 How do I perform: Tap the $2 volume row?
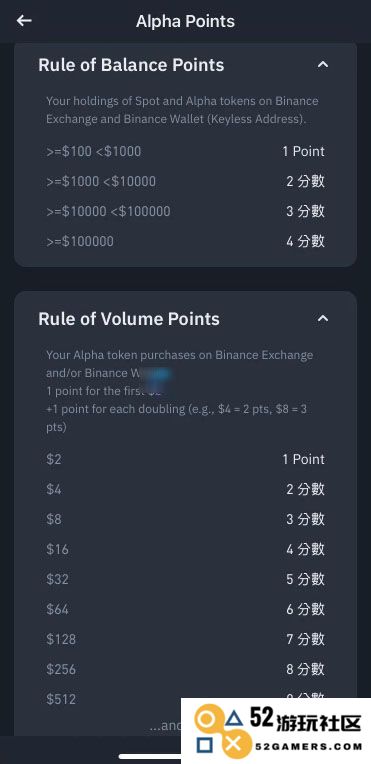click(x=185, y=459)
